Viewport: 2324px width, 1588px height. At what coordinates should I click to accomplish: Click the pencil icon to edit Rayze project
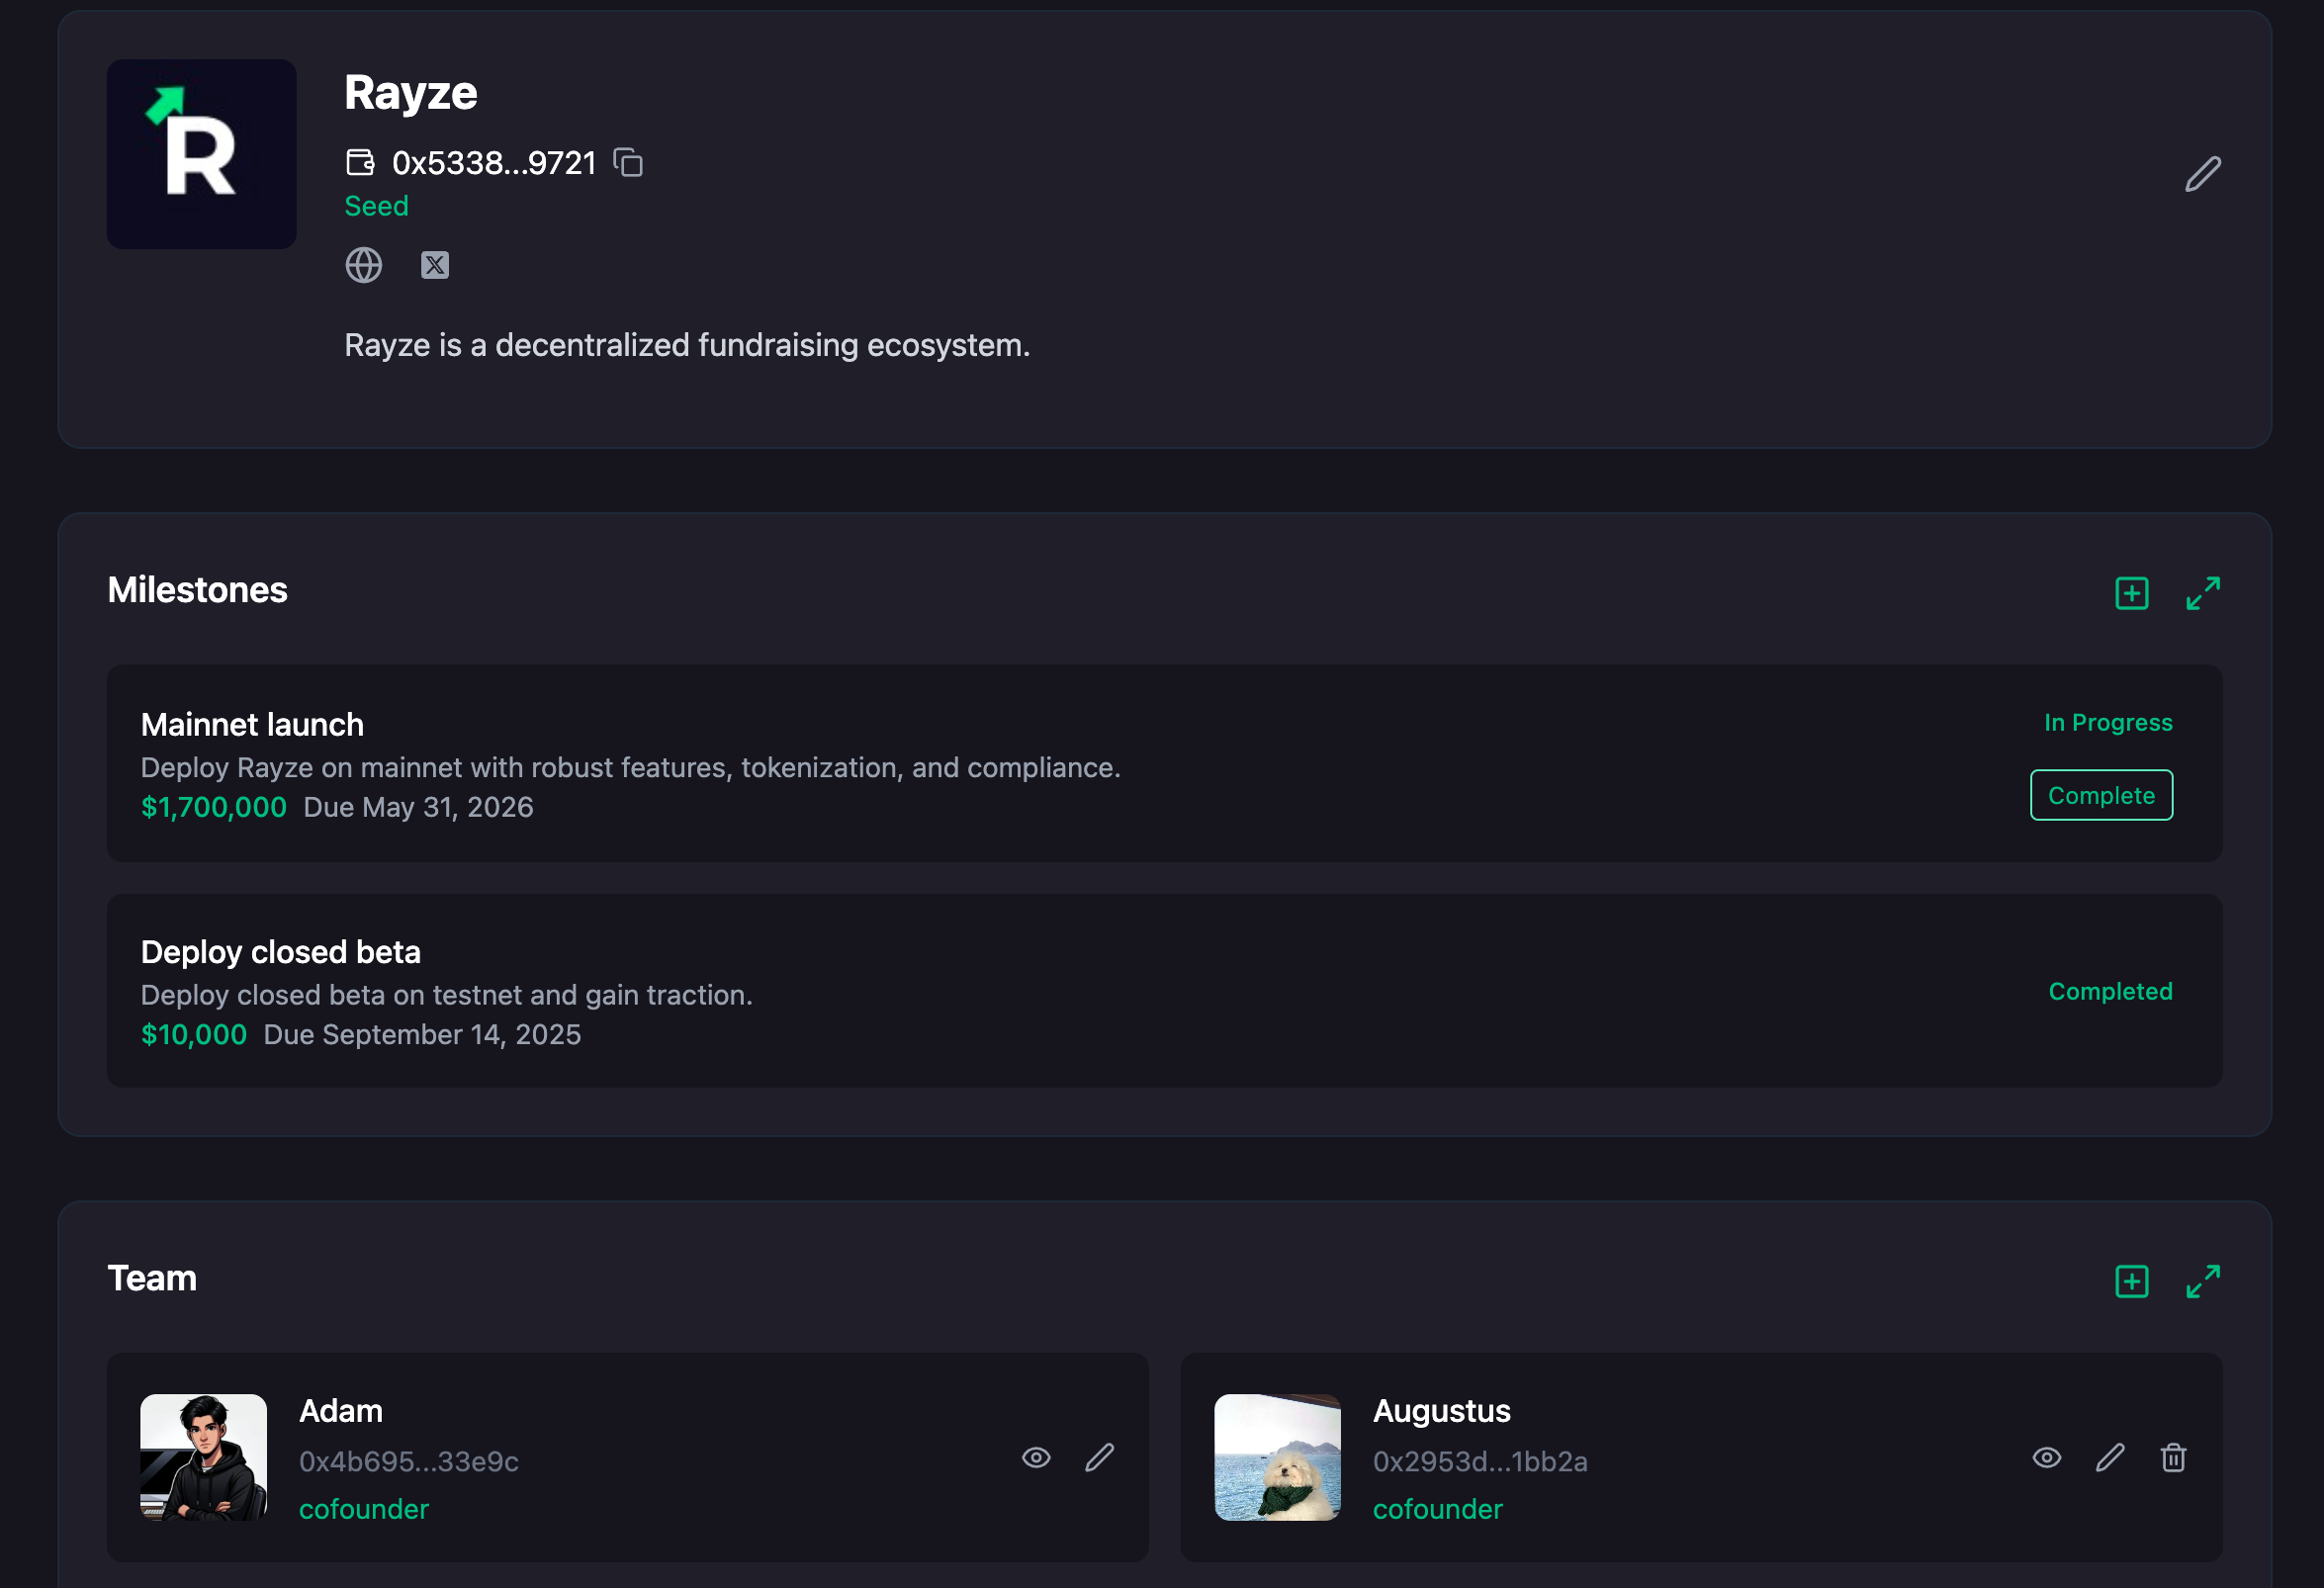tap(2202, 174)
